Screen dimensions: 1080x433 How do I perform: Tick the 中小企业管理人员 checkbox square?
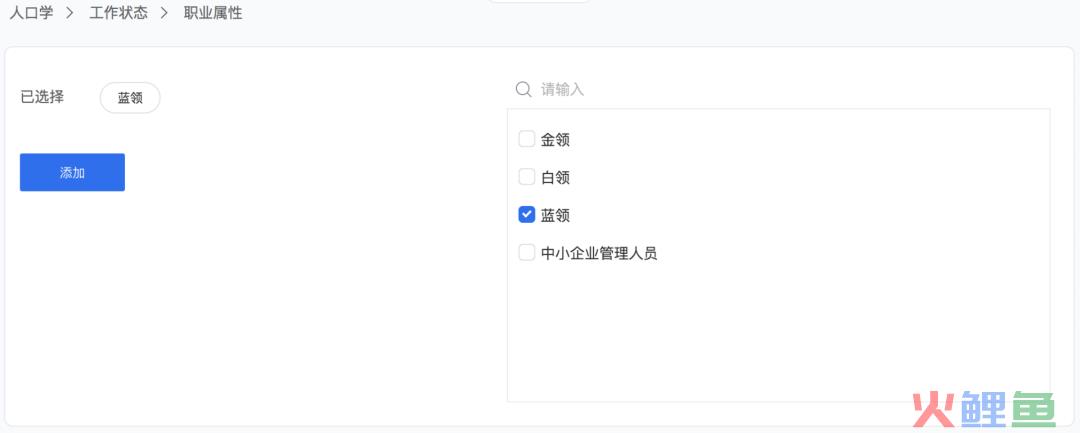coord(527,253)
